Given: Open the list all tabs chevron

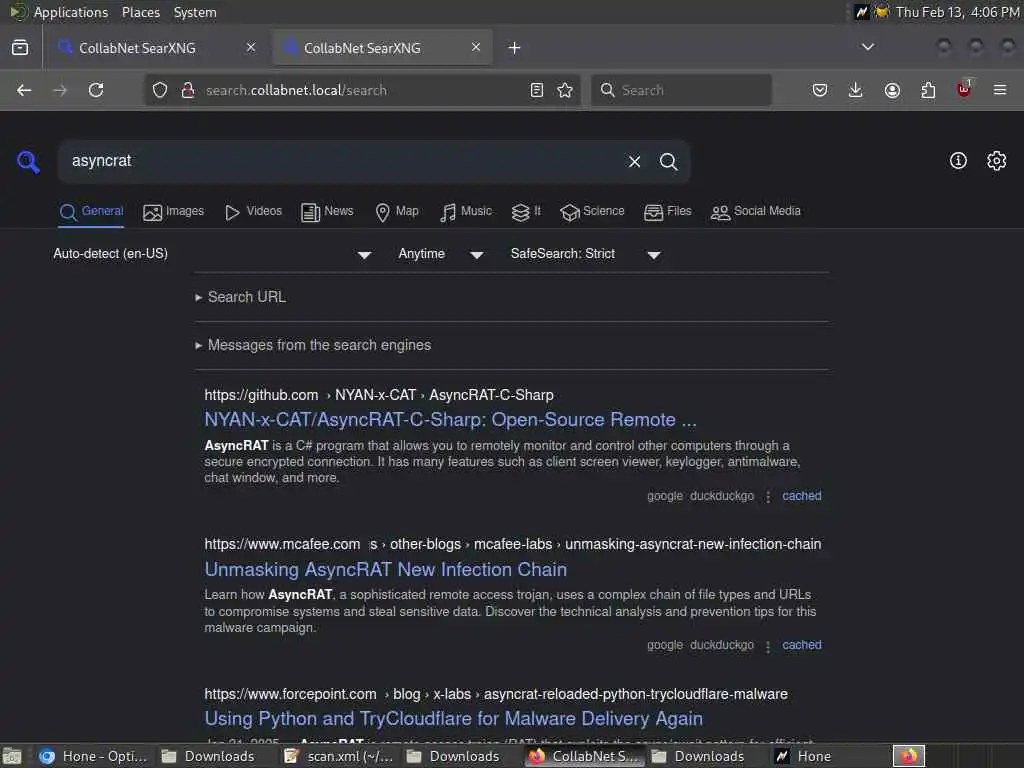Looking at the screenshot, I should click(868, 47).
